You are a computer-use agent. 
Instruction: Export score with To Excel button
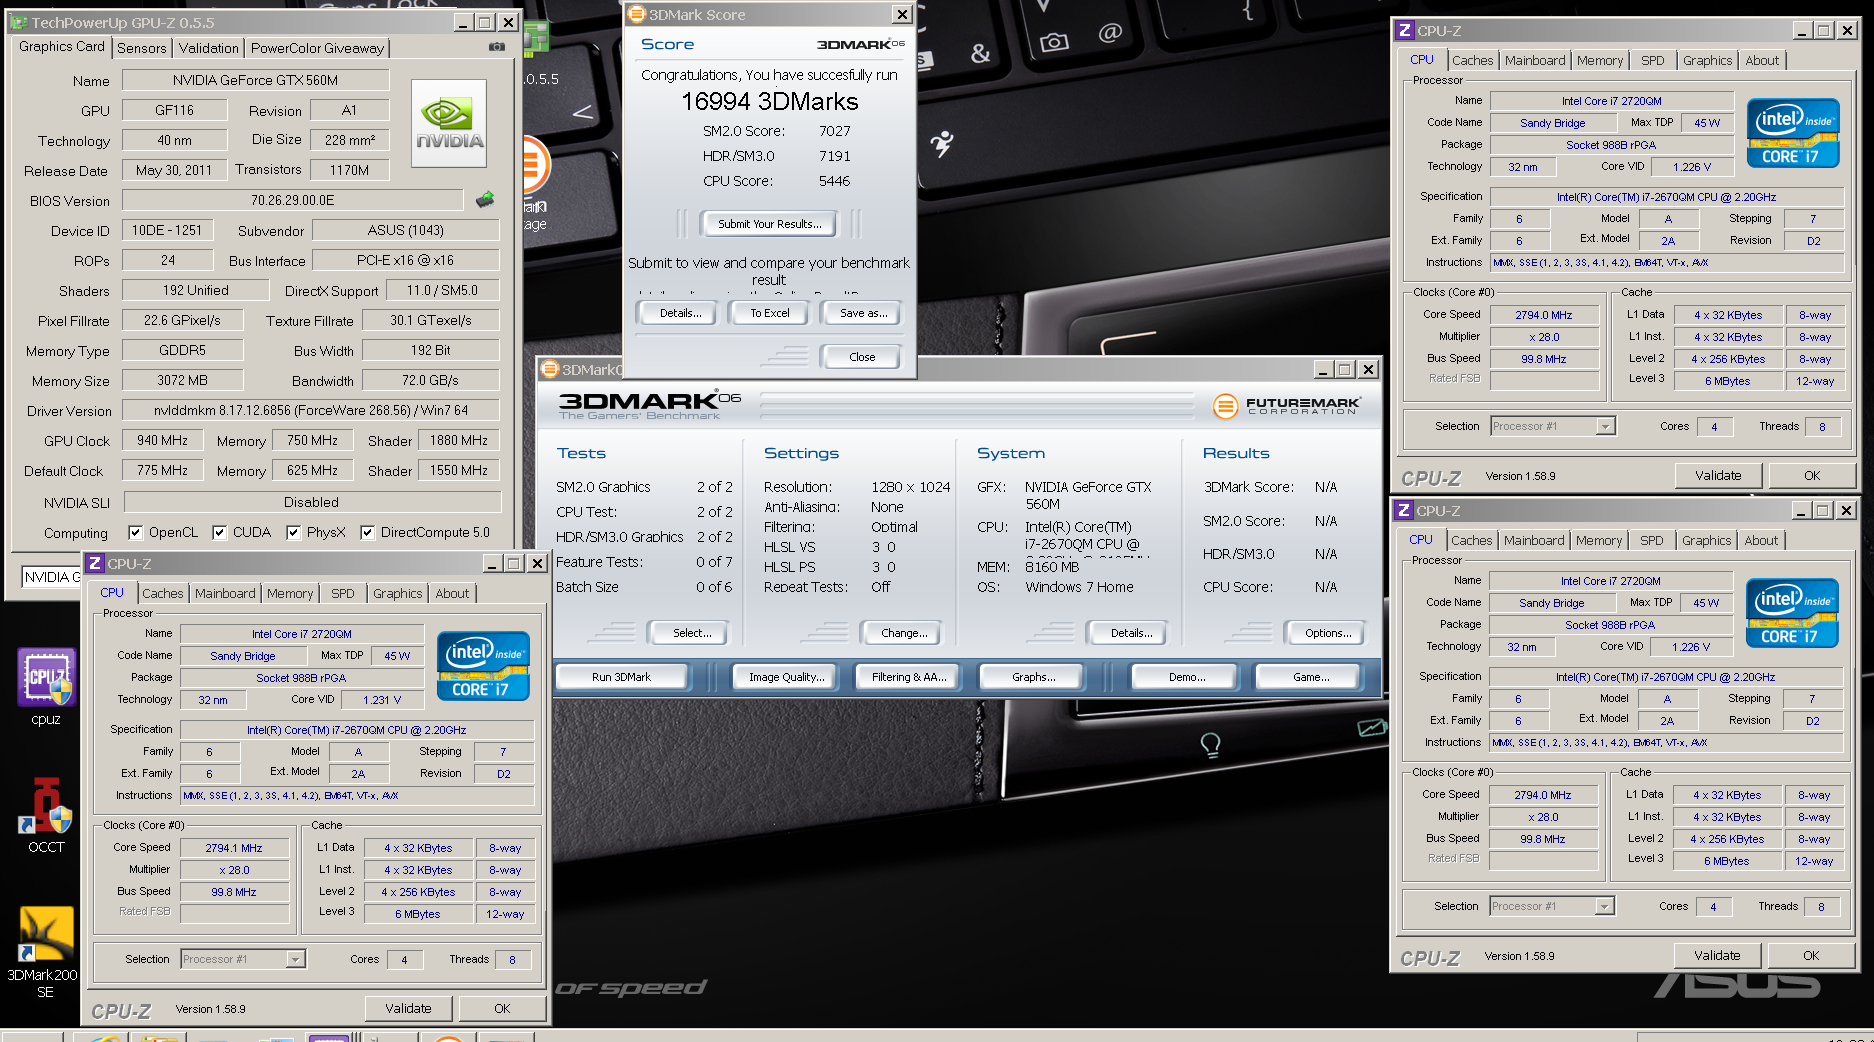click(770, 313)
